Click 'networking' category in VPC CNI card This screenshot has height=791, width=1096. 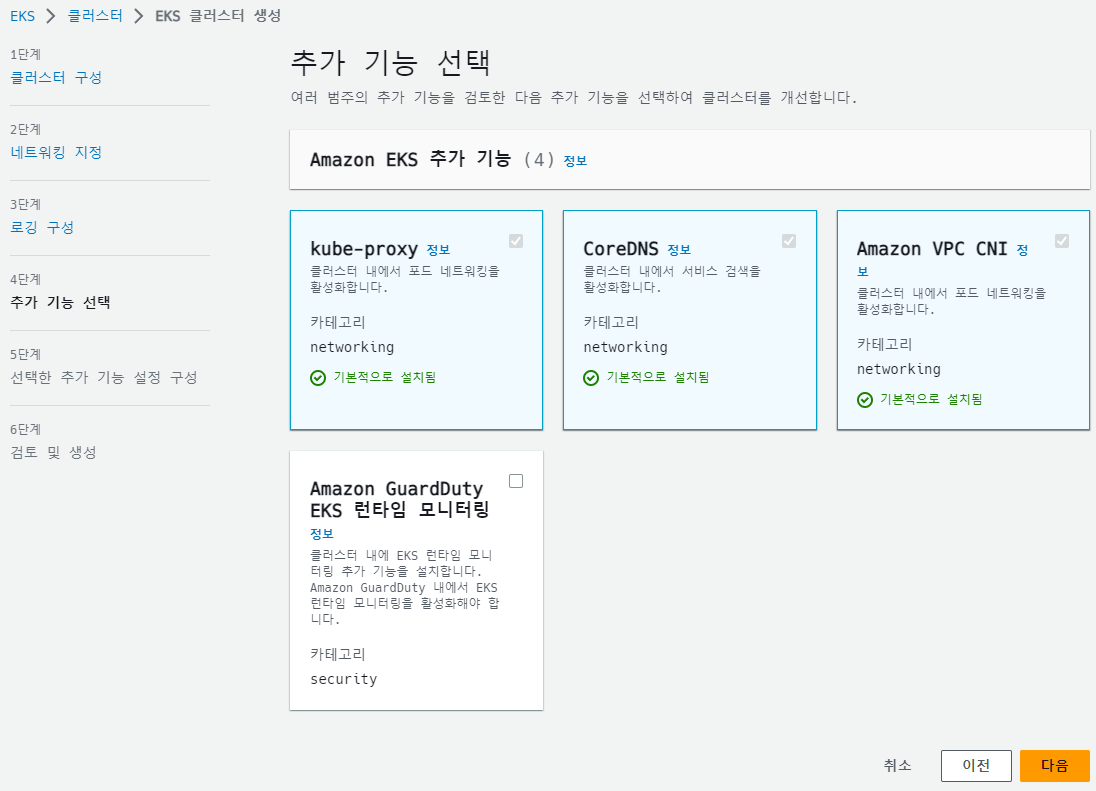point(899,369)
